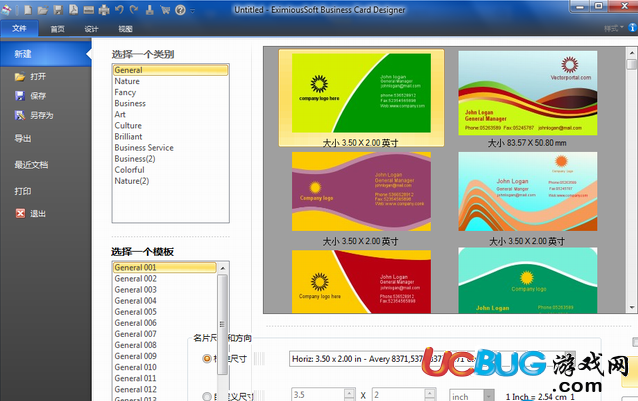Redo the last action

pyautogui.click(x=134, y=10)
